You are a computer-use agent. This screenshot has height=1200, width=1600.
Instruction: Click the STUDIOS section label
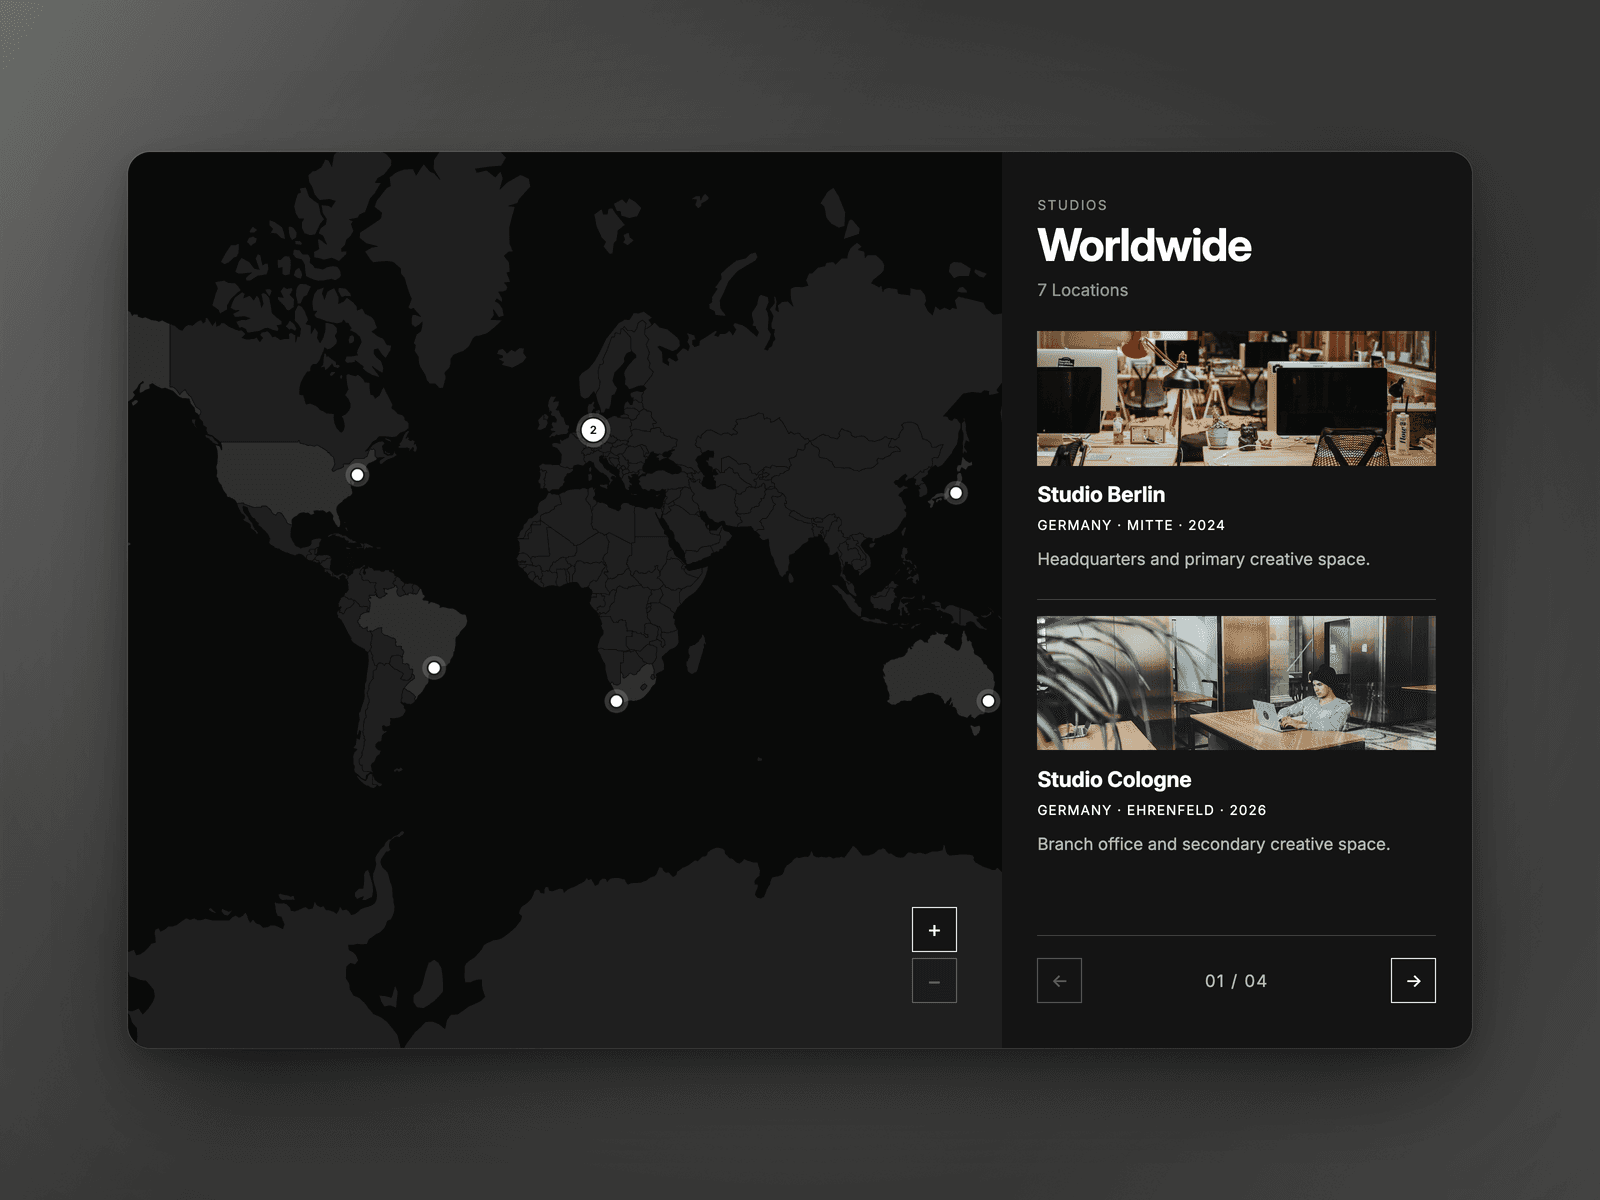pos(1072,205)
